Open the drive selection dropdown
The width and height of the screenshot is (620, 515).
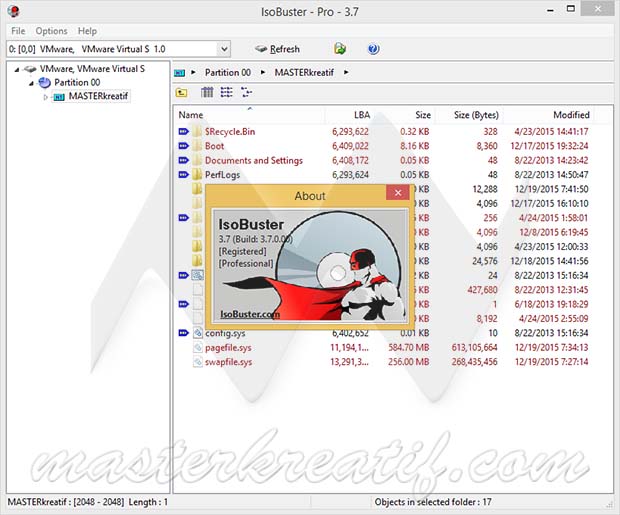224,49
